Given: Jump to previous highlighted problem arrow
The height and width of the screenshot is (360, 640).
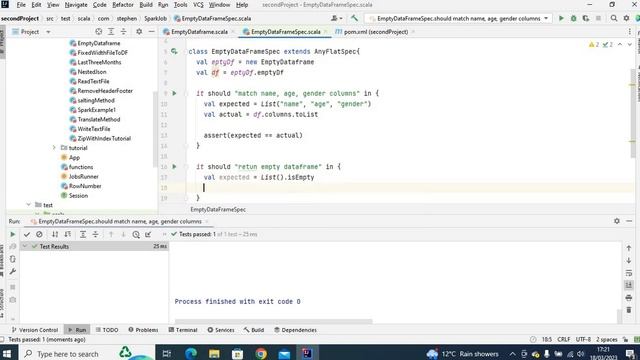Looking at the screenshot, I should [620, 44].
